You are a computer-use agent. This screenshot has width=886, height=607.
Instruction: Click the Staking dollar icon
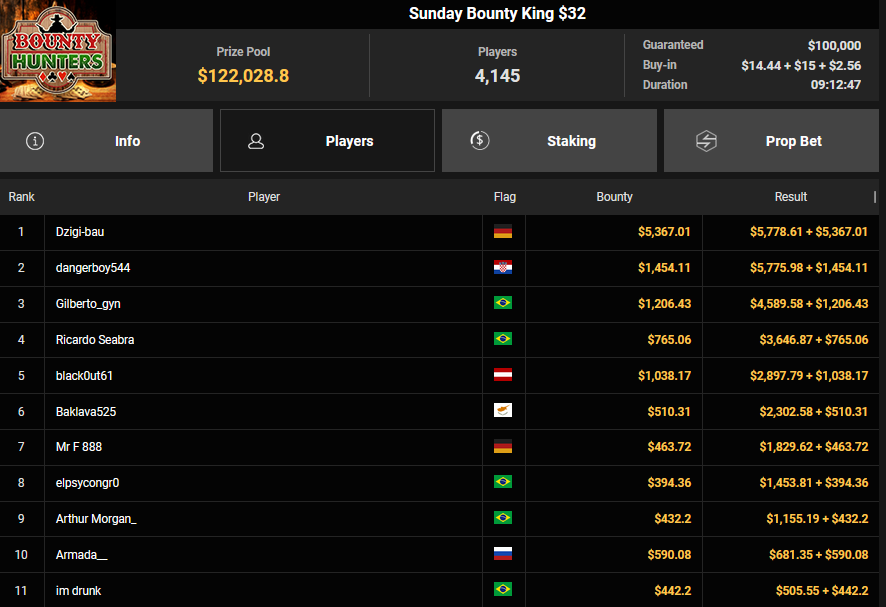(x=480, y=141)
